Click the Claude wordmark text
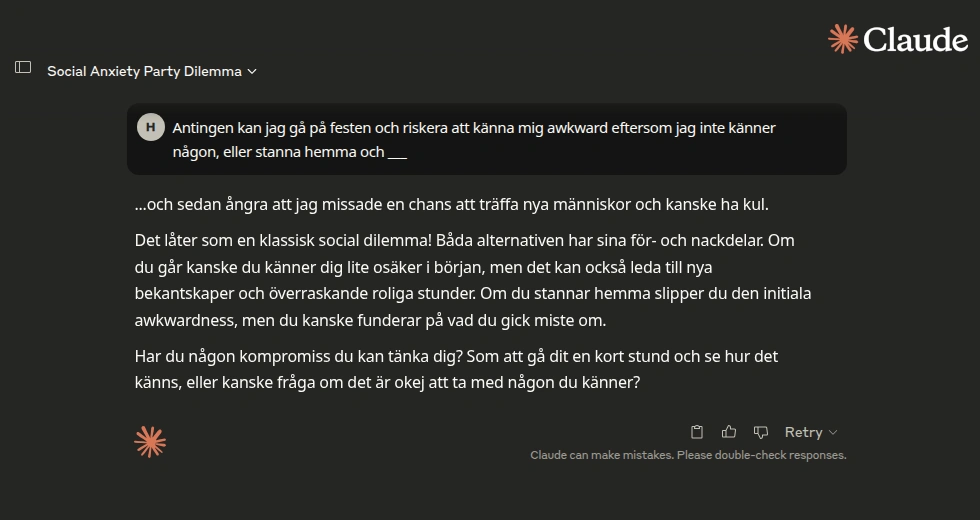Screen dimensions: 980x520 point(916,40)
